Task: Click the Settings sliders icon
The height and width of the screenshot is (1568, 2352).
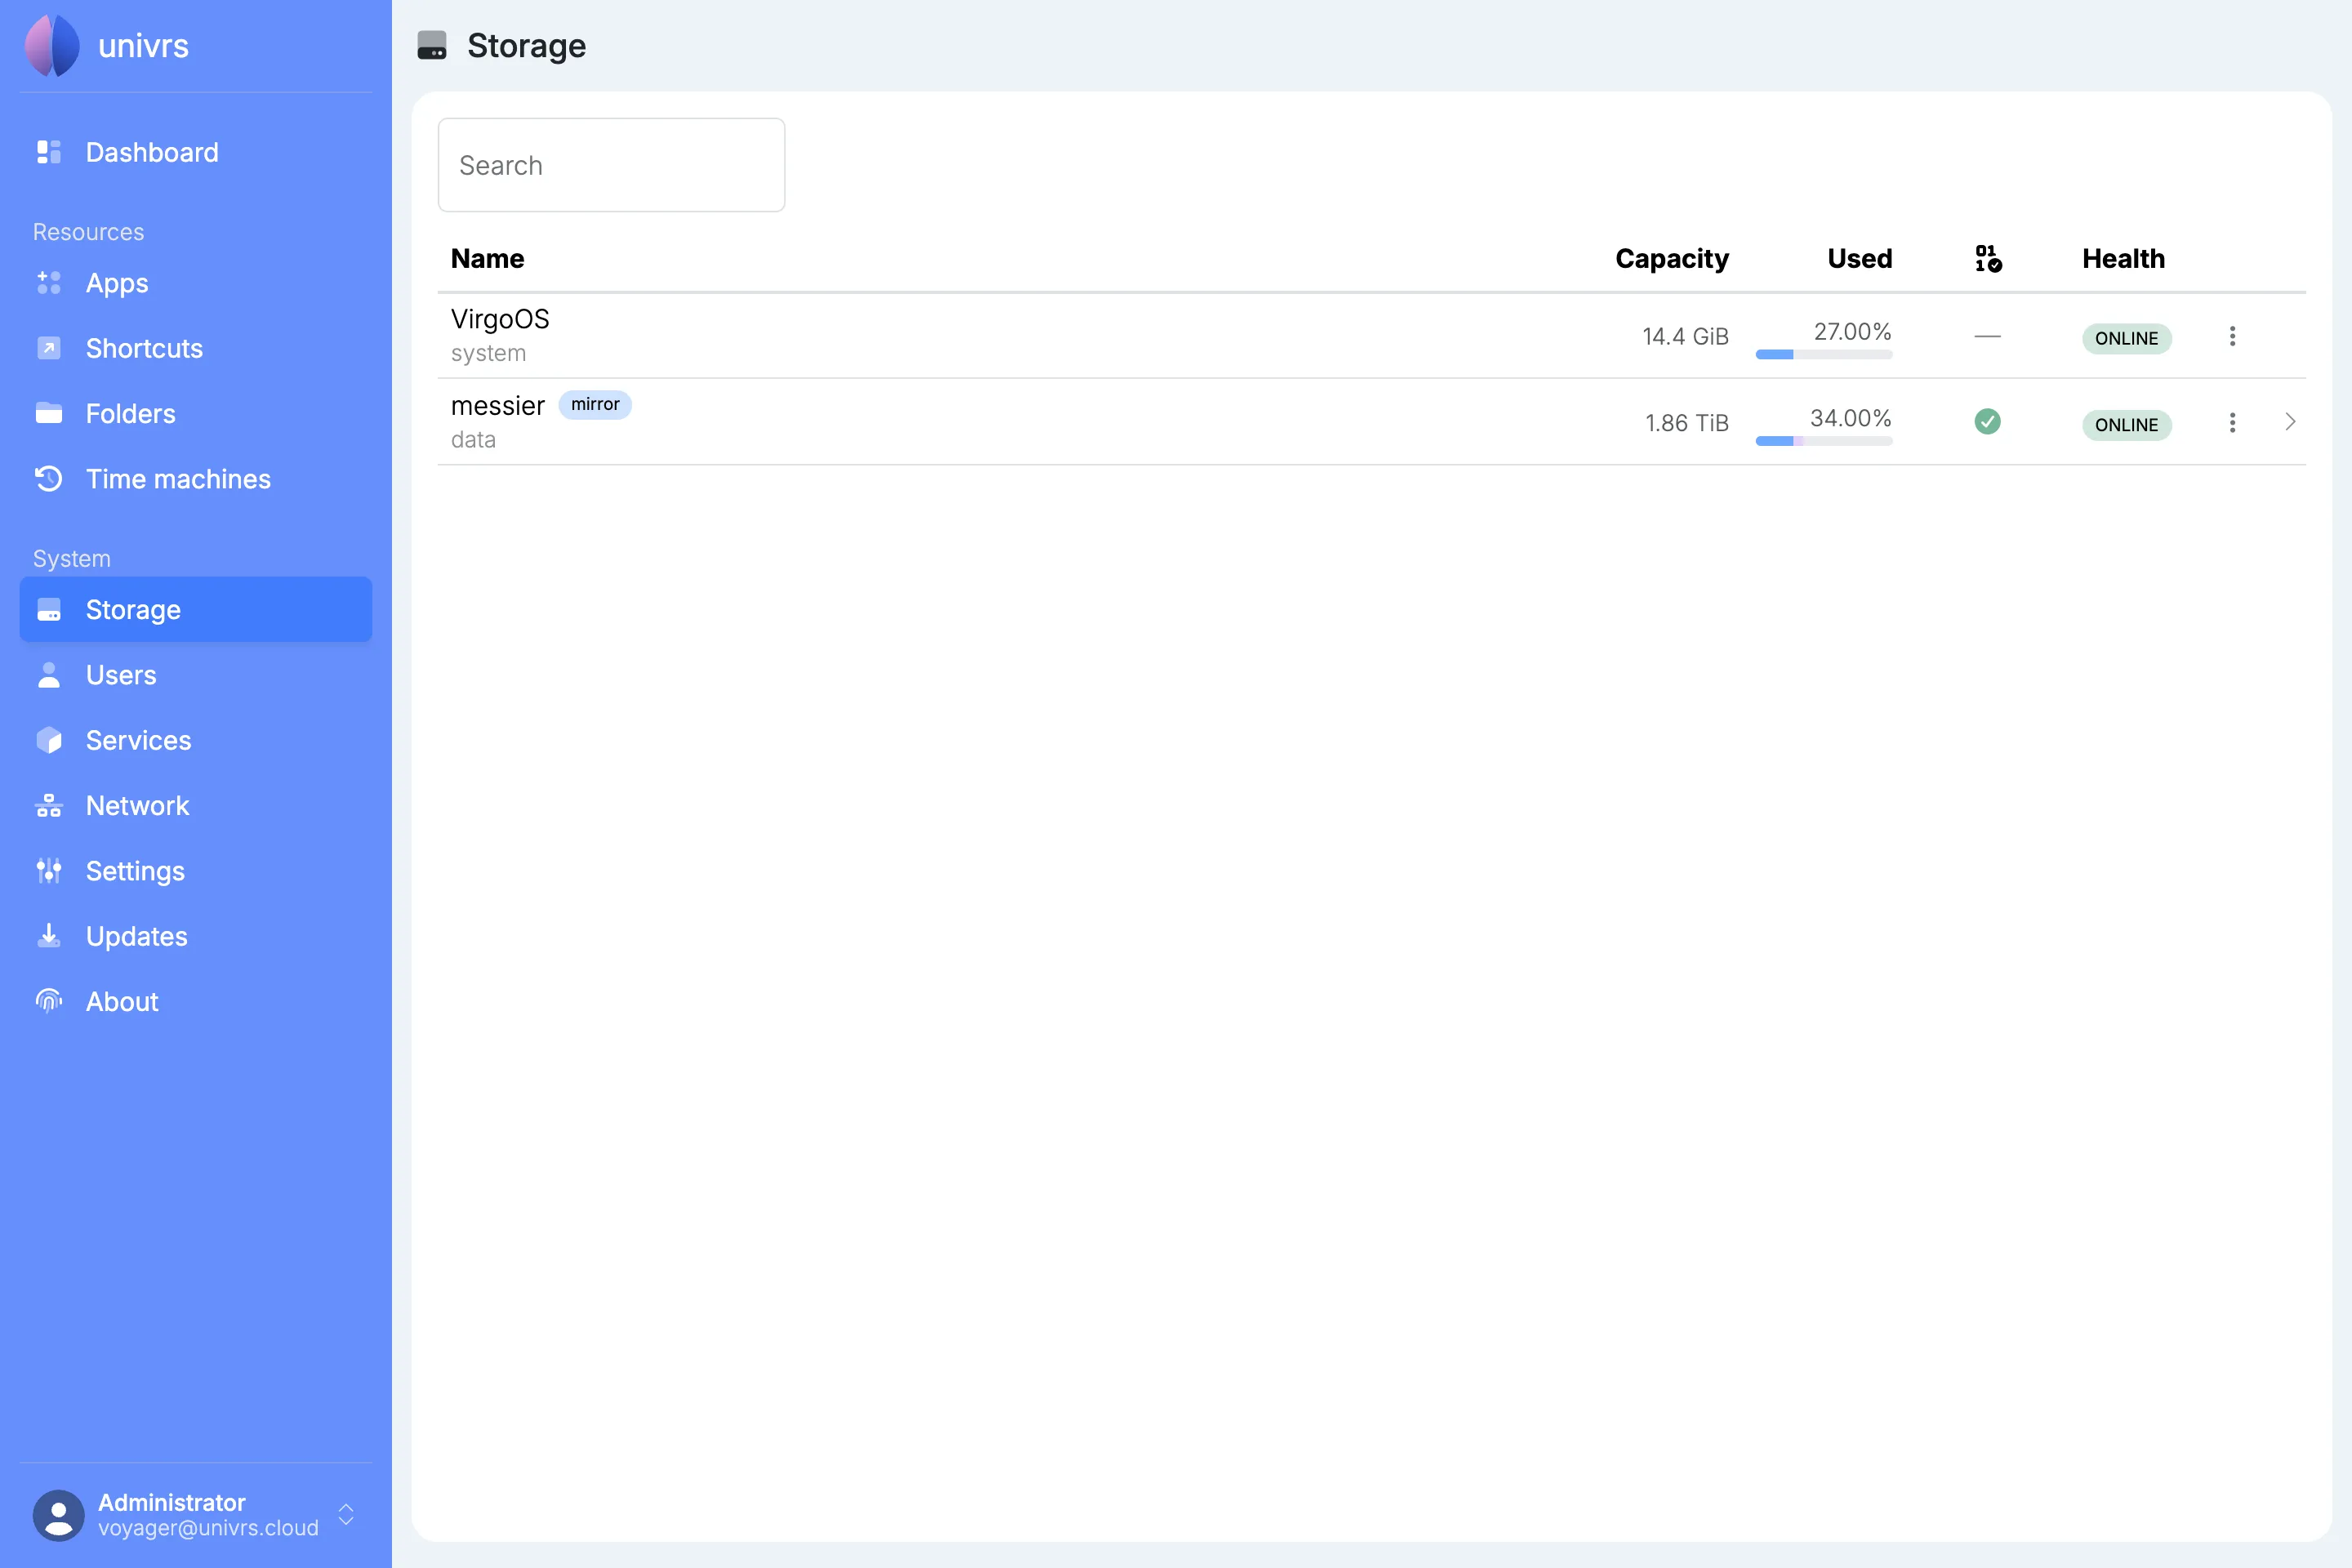Action: (x=49, y=871)
